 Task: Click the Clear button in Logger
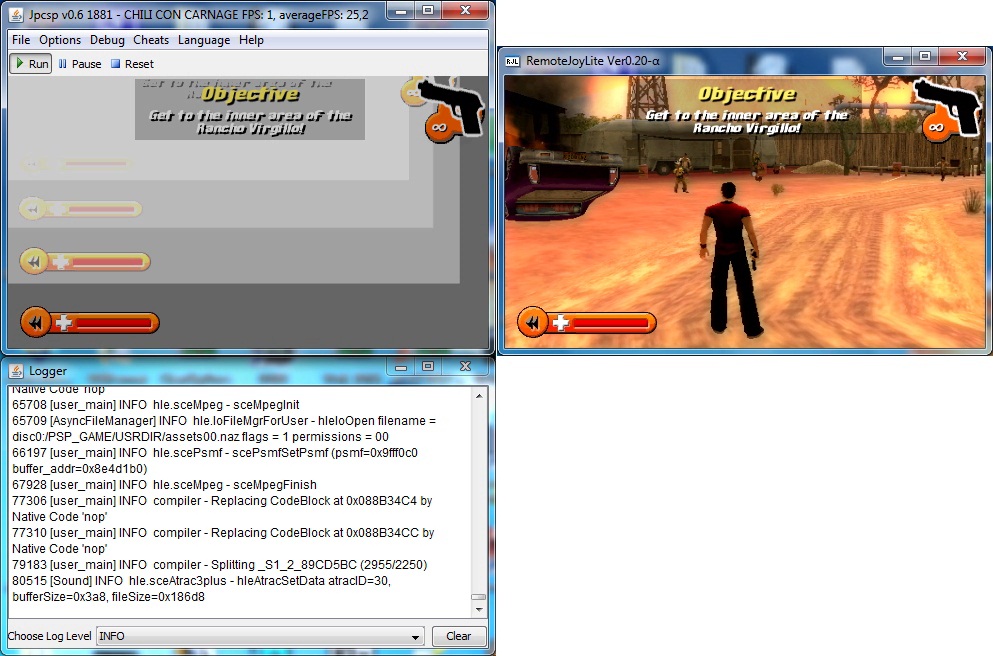point(458,636)
